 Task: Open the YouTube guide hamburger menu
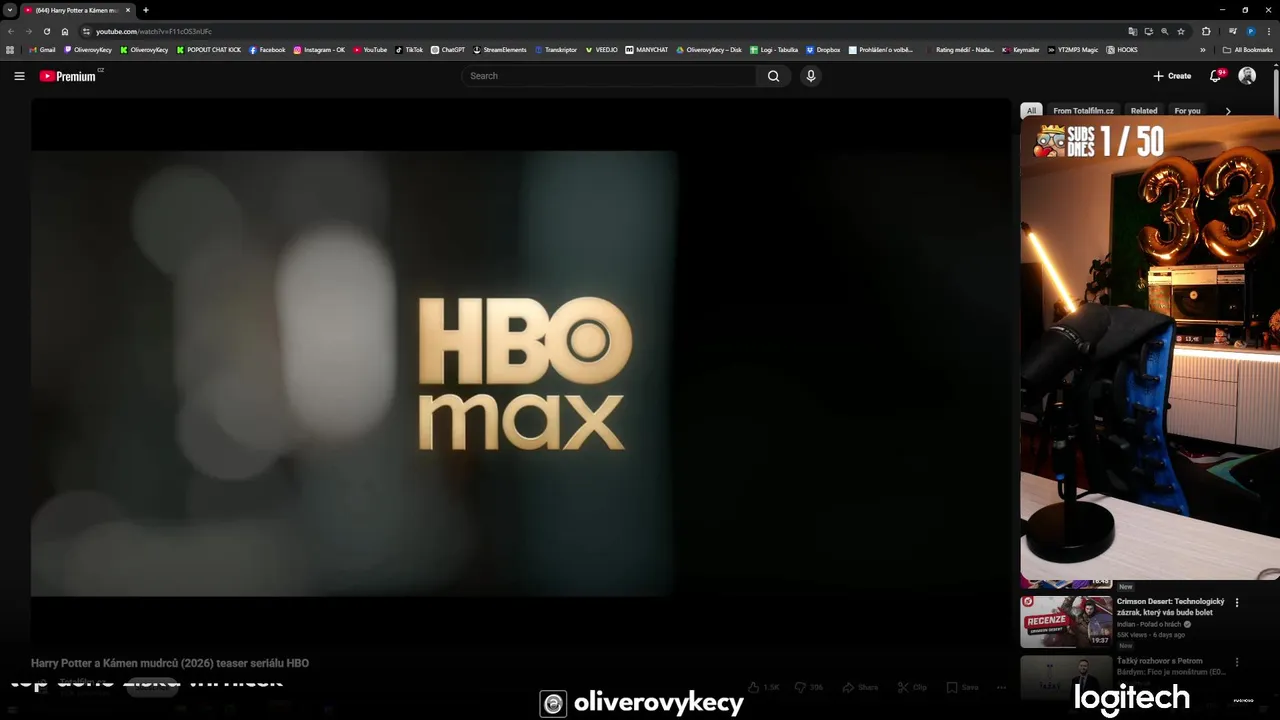[x=19, y=76]
